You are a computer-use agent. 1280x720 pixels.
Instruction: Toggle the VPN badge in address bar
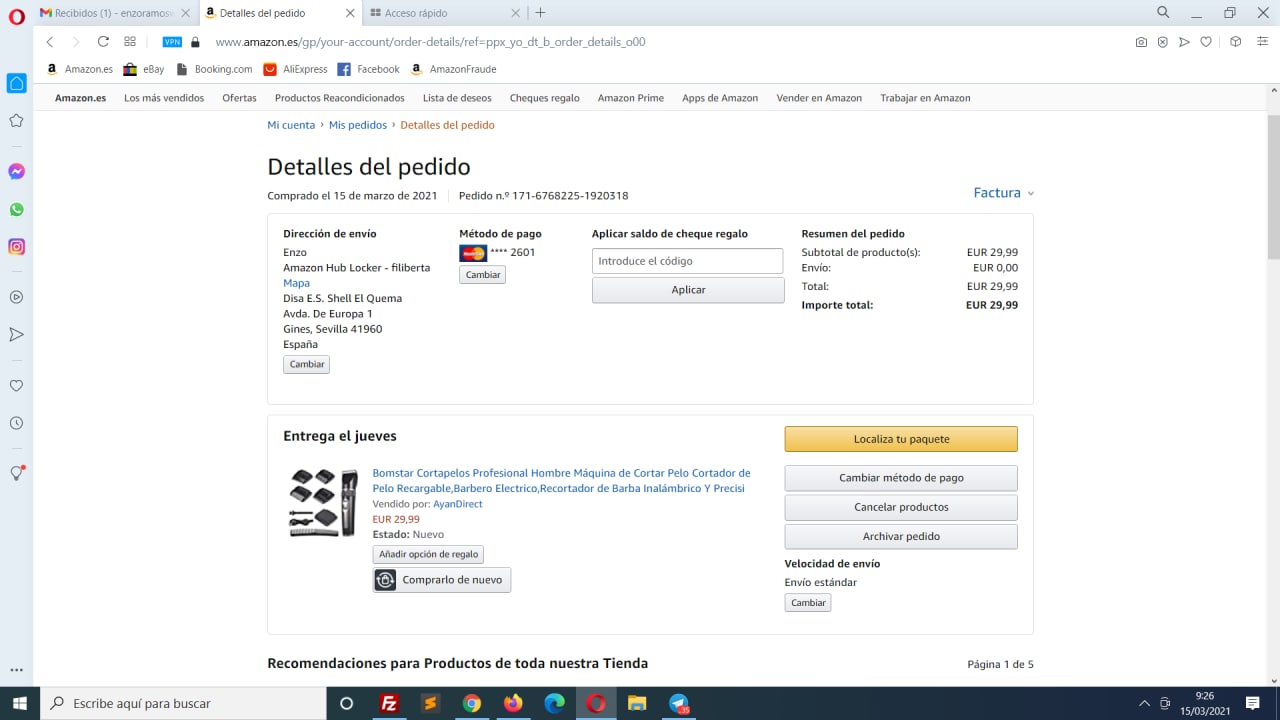coord(172,42)
